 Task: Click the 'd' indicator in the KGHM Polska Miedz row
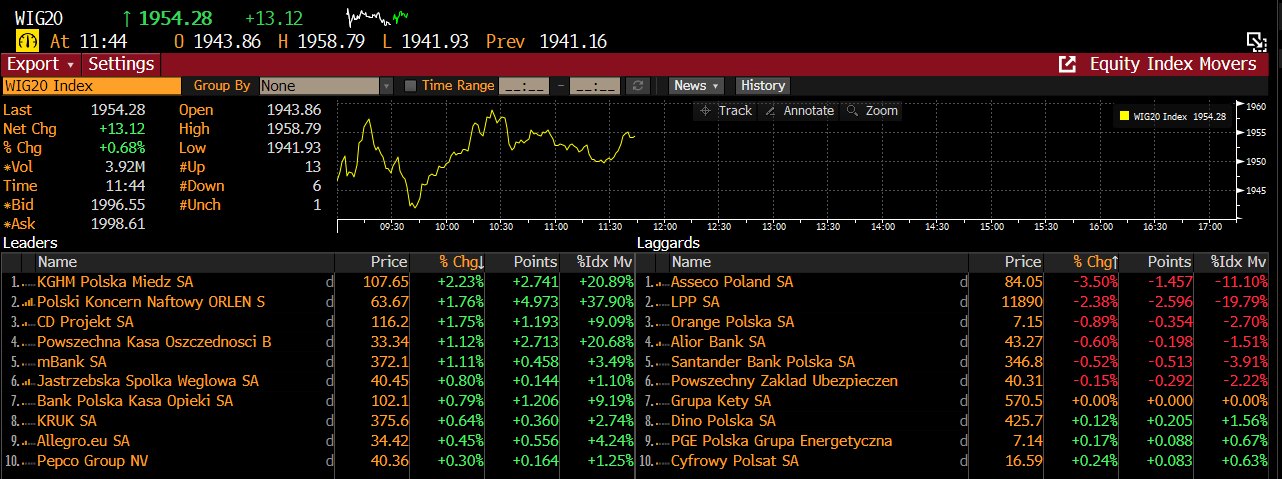tap(330, 282)
